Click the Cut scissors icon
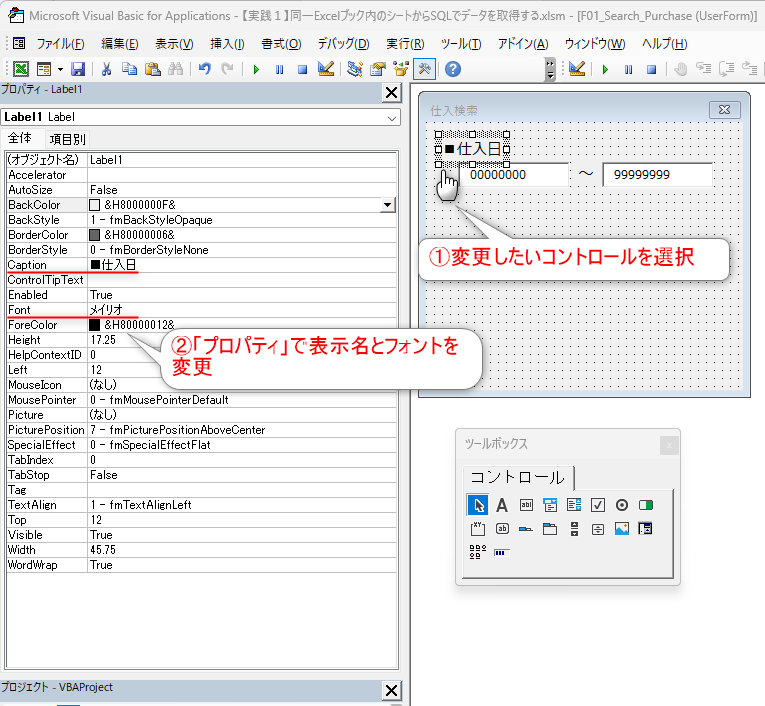The image size is (765, 706). (106, 69)
